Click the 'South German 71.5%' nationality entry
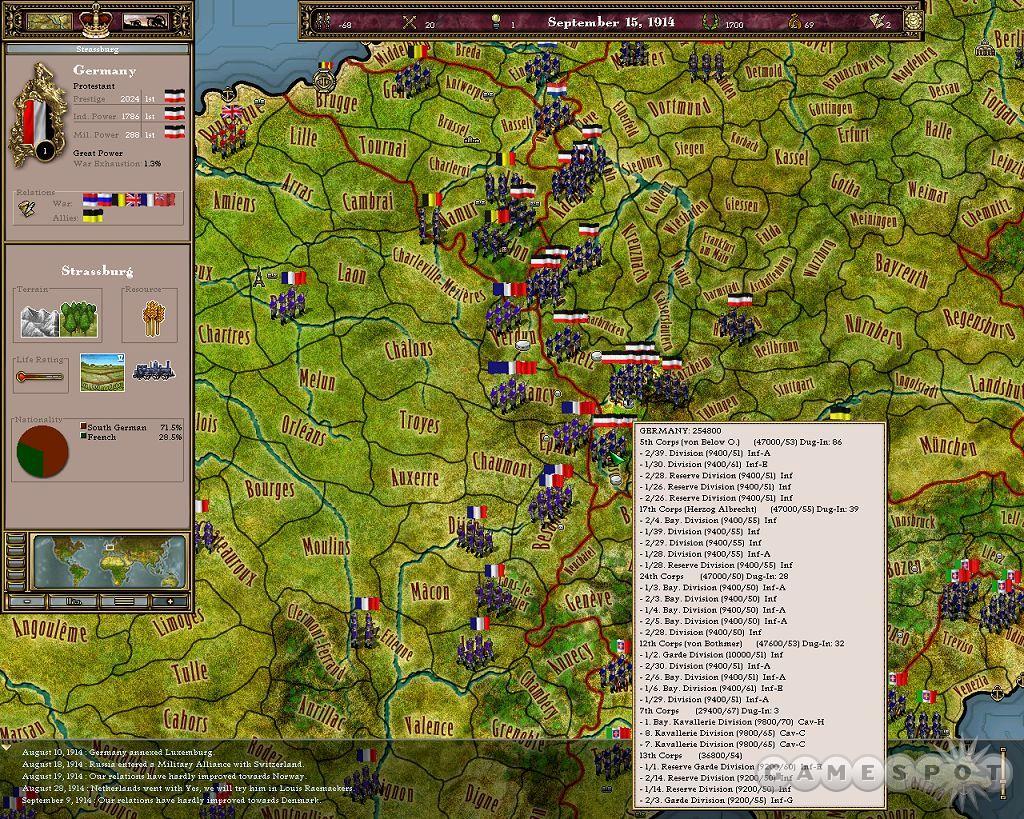The width and height of the screenshot is (1024, 819). point(131,427)
